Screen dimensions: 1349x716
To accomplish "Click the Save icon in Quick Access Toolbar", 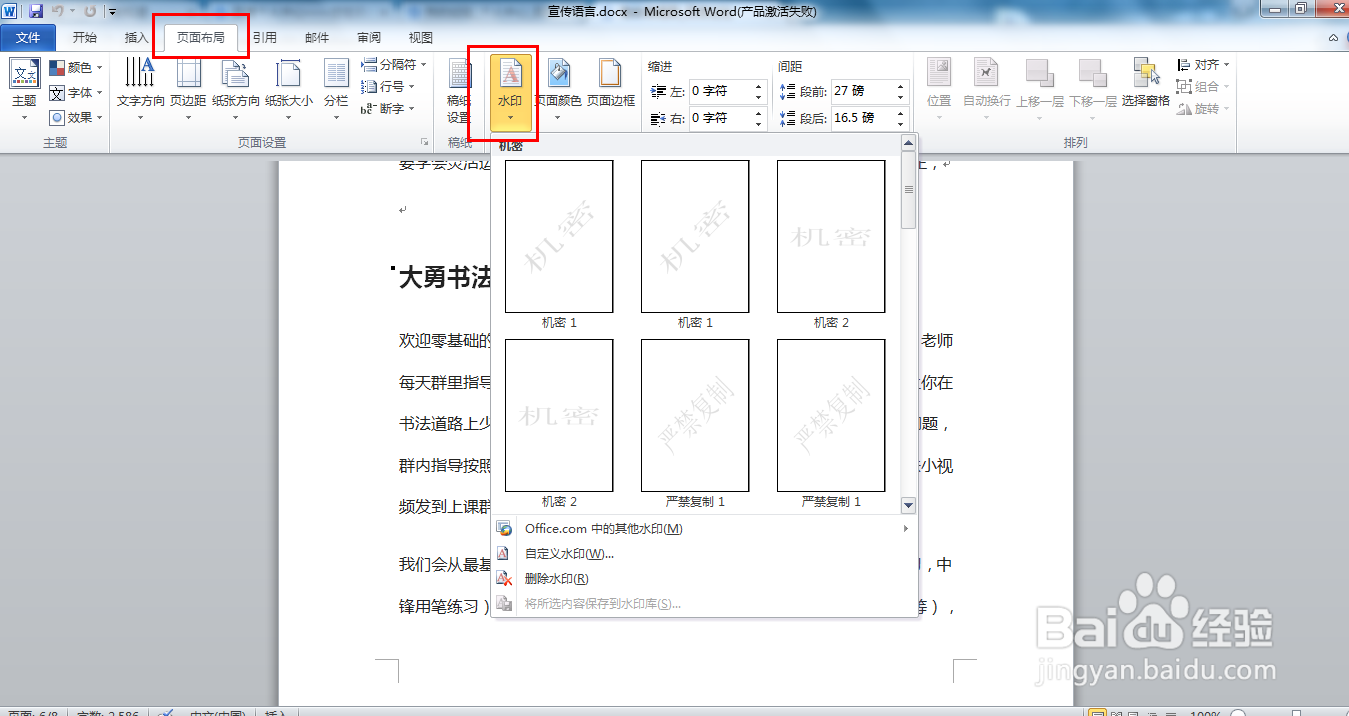I will tap(37, 9).
